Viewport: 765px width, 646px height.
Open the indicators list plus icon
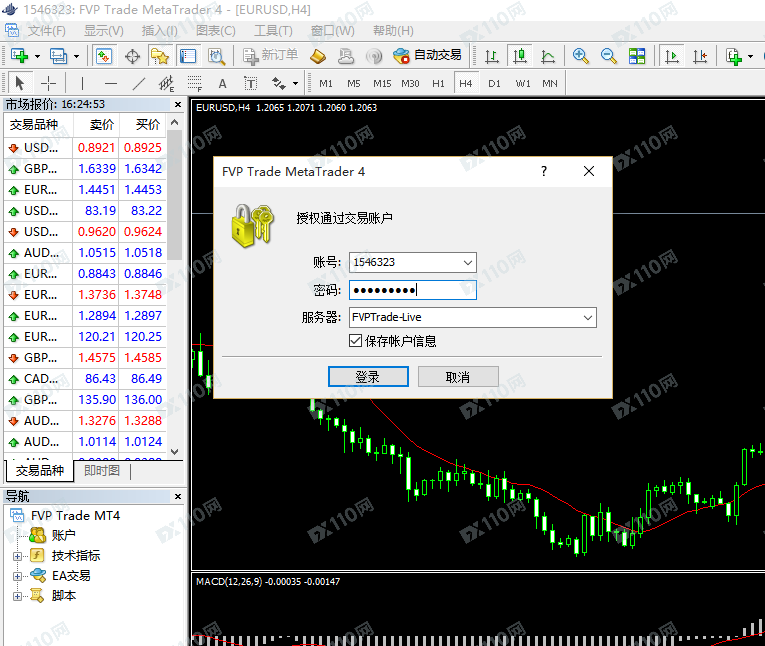(733, 56)
